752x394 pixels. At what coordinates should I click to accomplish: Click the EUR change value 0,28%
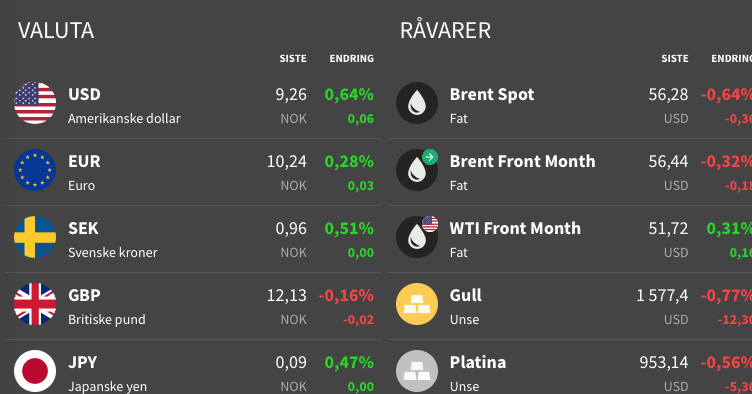[x=349, y=162]
